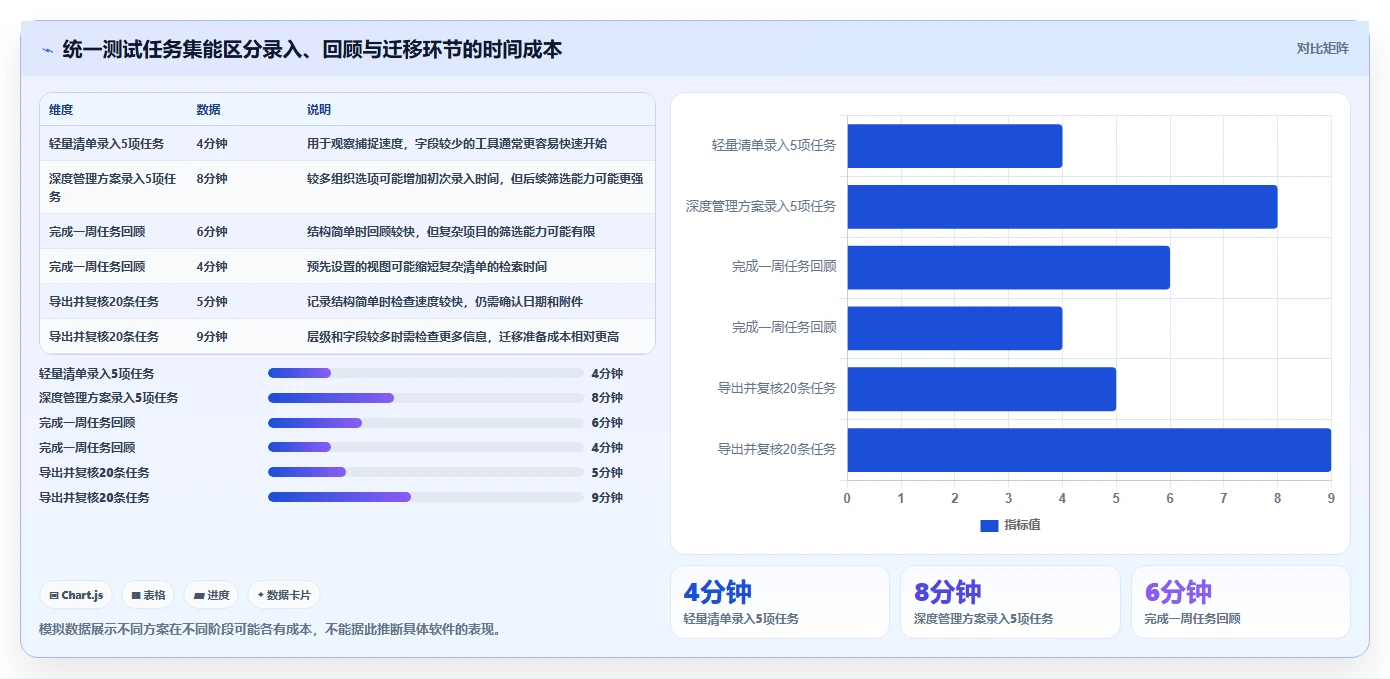Click the table cell 深度管理方案录入5项任务
Viewport: 1390px width, 679px height.
(113, 188)
